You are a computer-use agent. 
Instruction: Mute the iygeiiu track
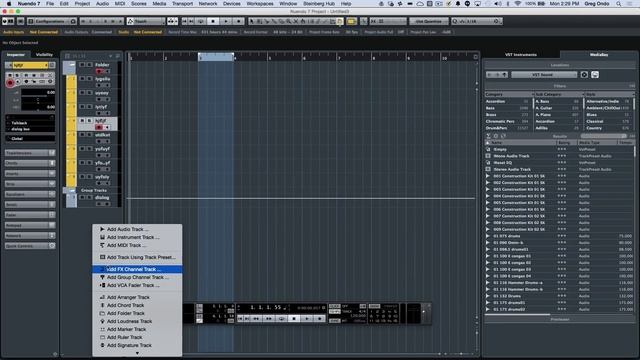82,78
